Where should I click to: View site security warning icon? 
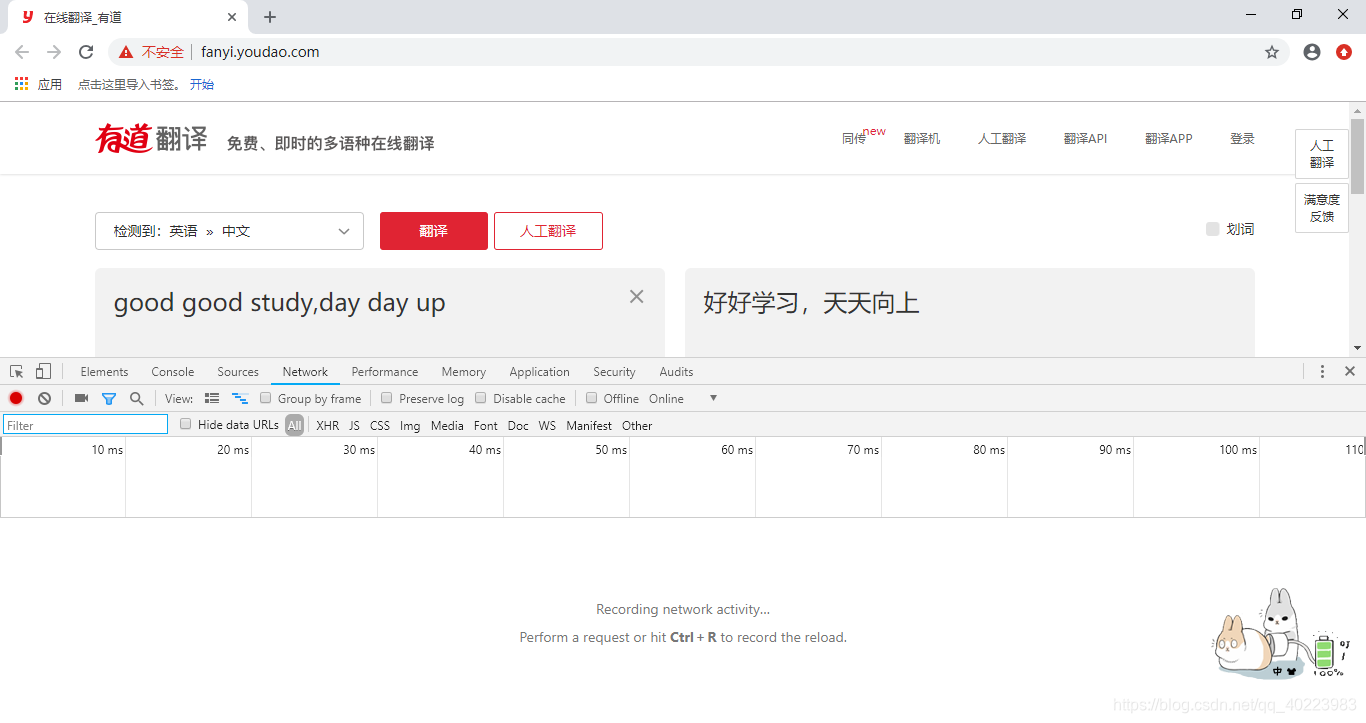[125, 52]
